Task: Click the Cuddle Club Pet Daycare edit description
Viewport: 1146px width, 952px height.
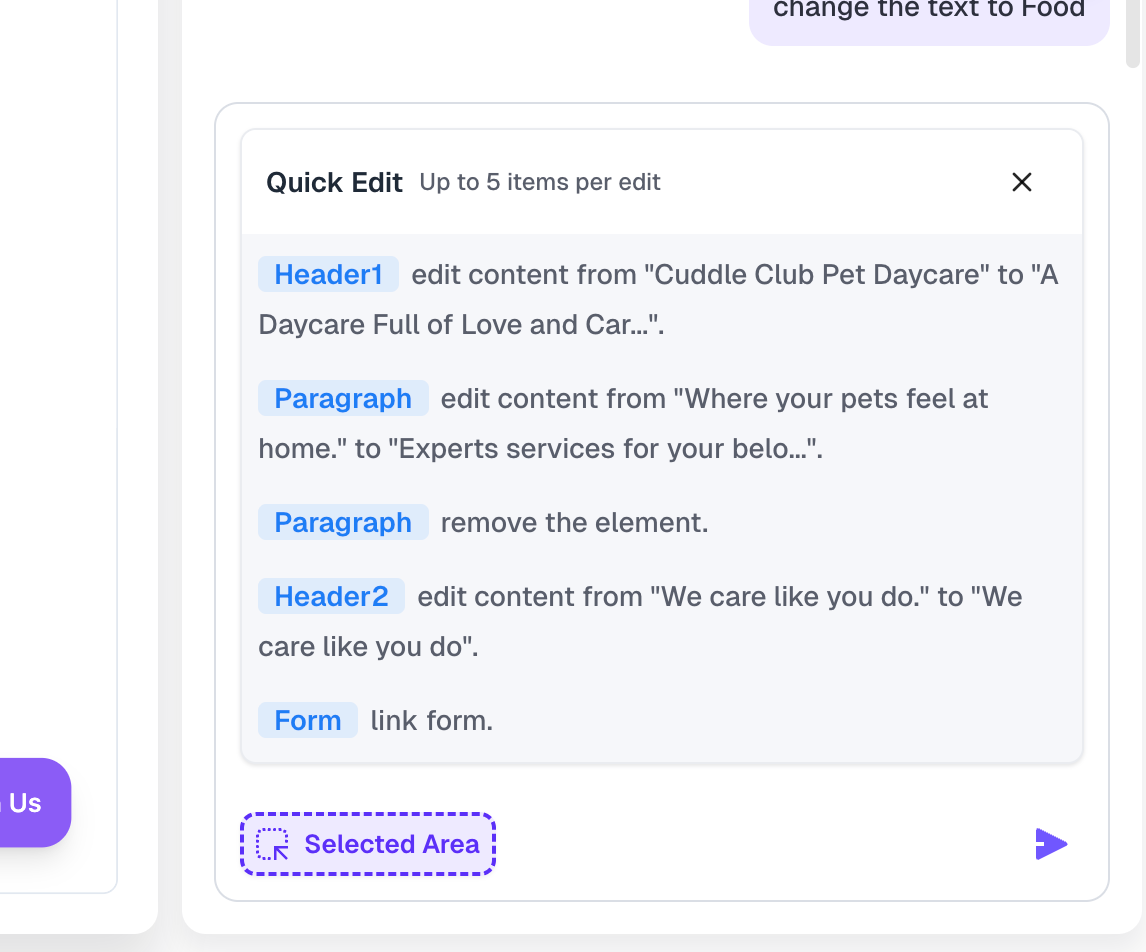Action: pos(658,300)
